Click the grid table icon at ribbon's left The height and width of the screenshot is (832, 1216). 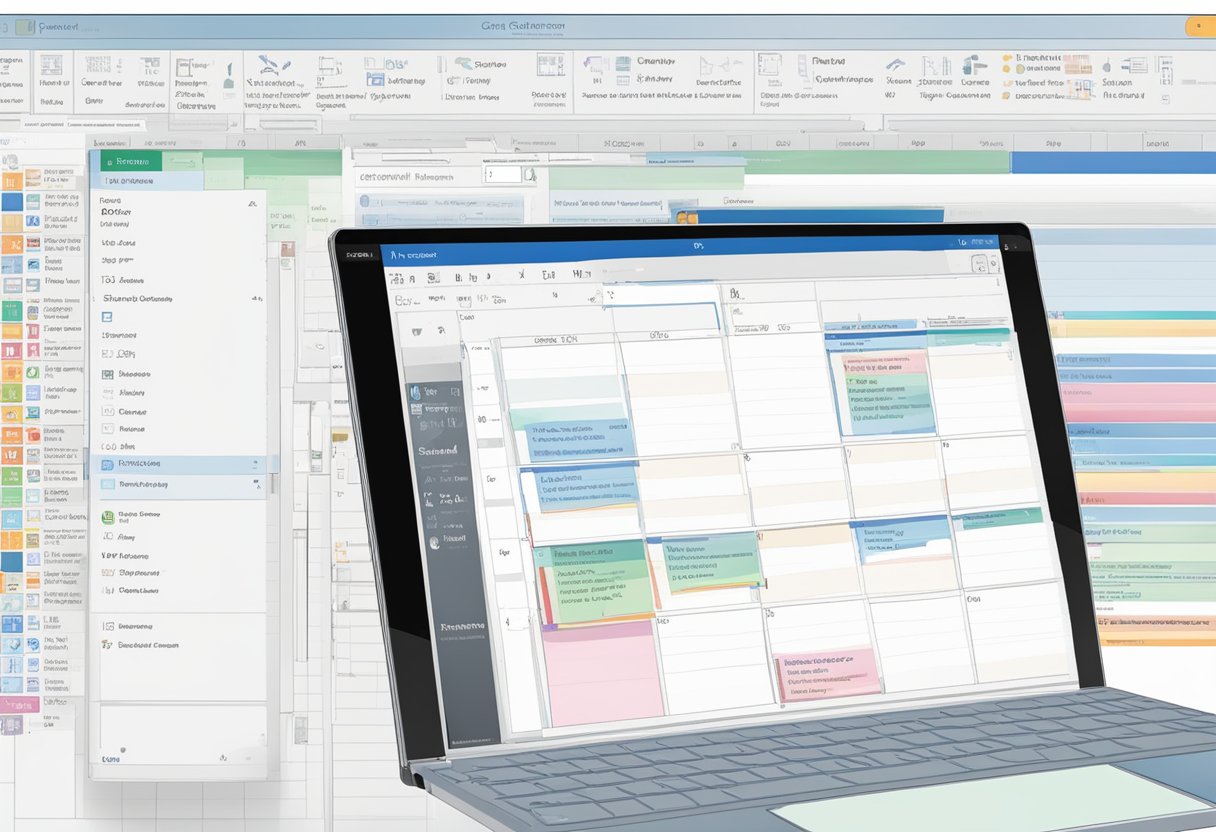pyautogui.click(x=50, y=66)
